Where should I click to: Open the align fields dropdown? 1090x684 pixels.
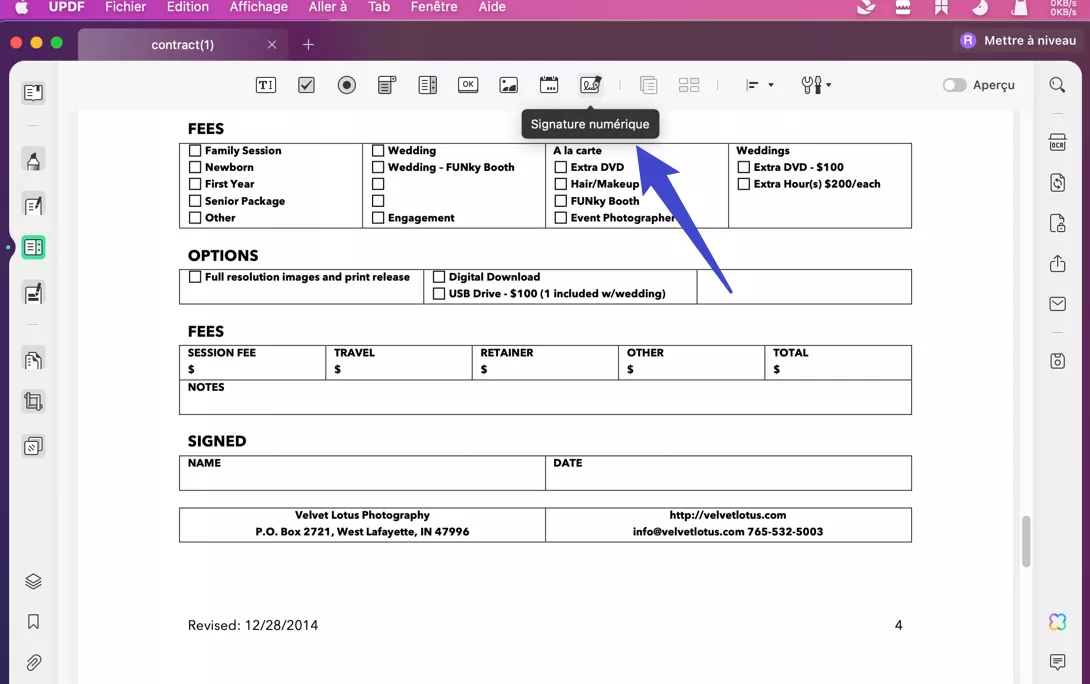coord(759,85)
